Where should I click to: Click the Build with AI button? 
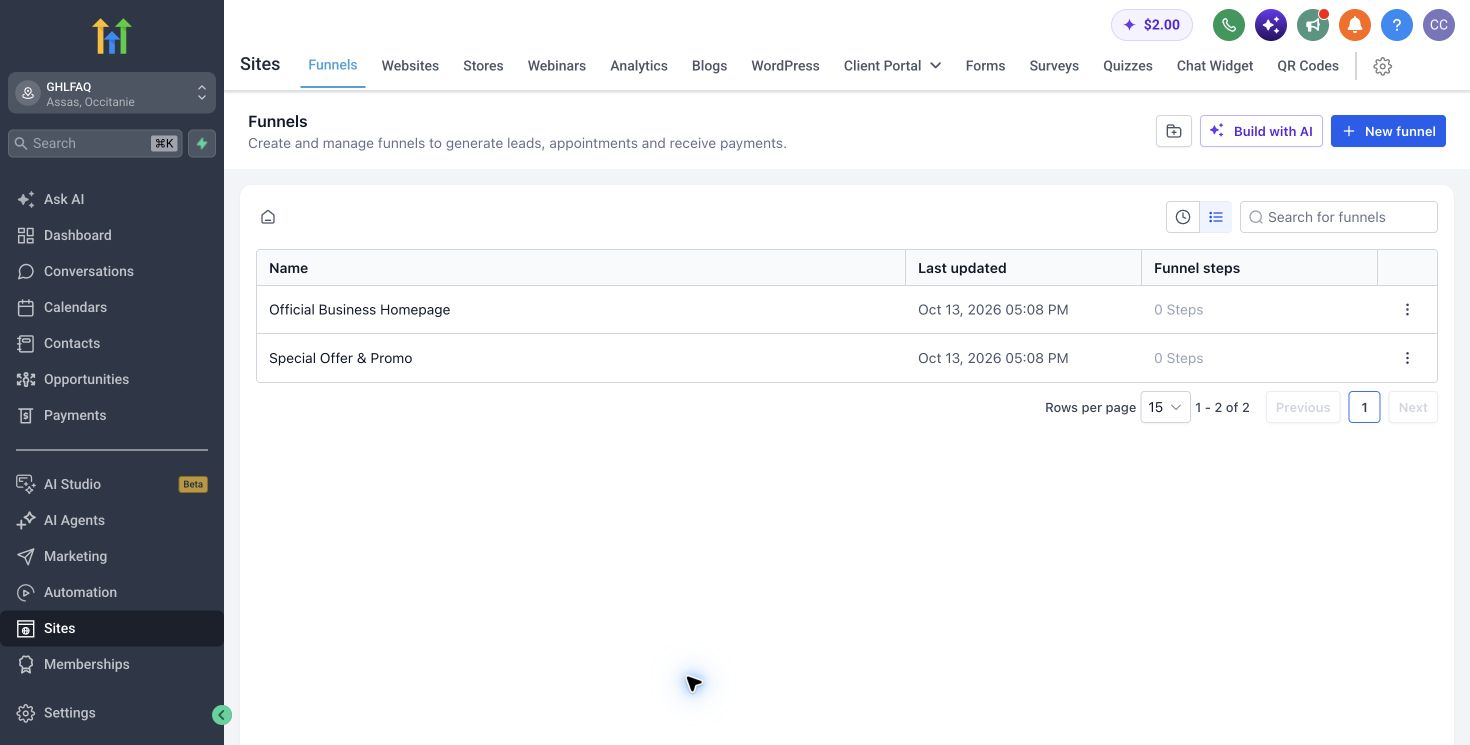(x=1261, y=131)
